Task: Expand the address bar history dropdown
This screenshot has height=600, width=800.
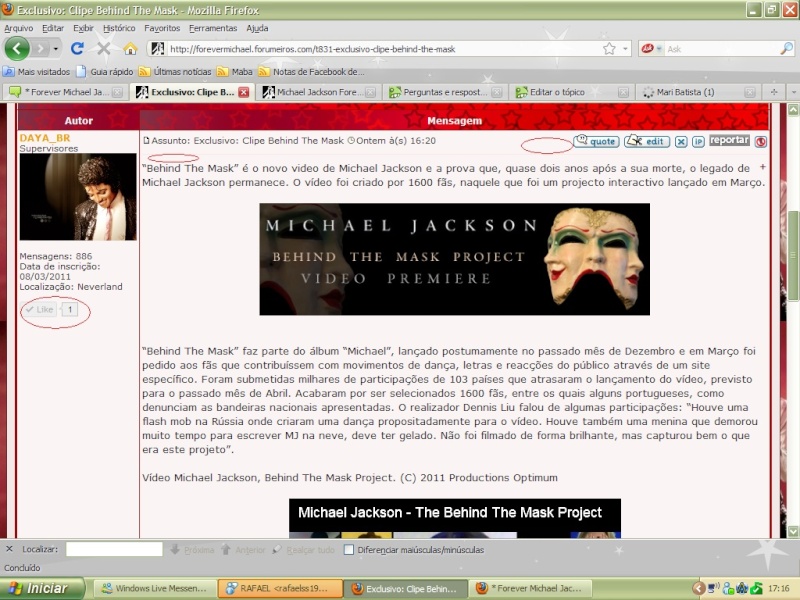Action: (x=625, y=49)
